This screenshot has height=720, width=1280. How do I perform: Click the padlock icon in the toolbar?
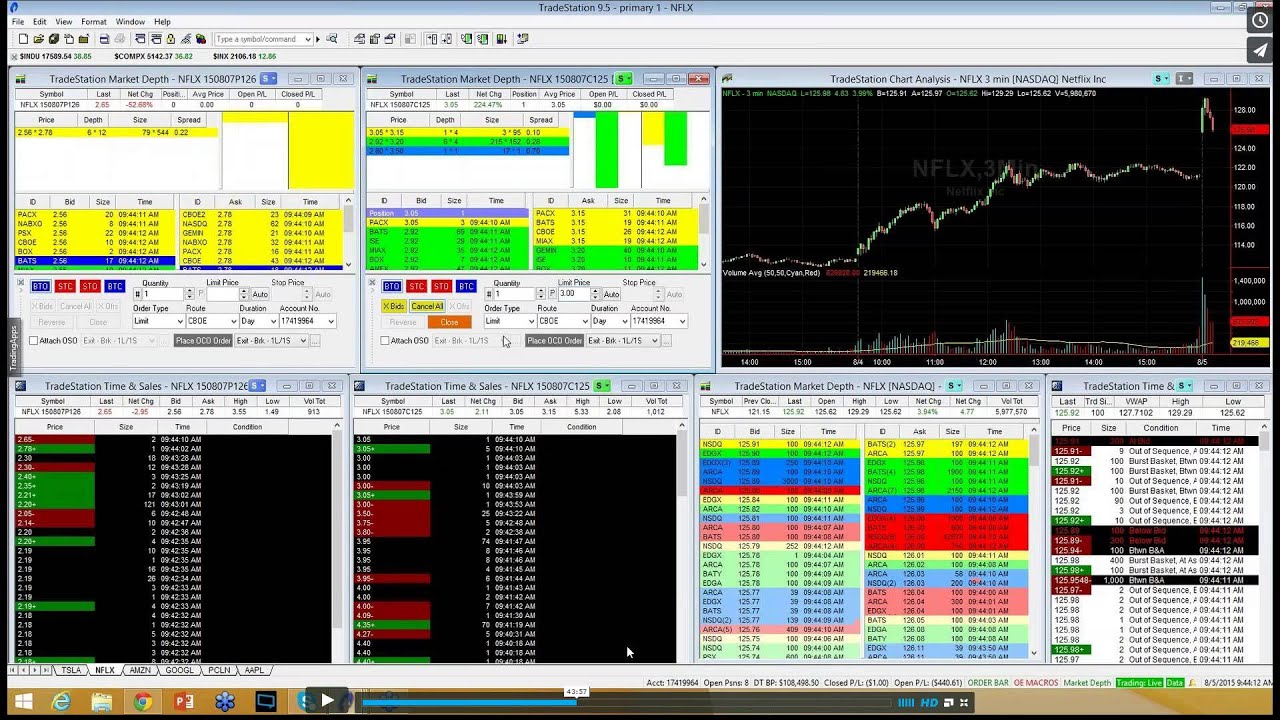click(x=170, y=39)
